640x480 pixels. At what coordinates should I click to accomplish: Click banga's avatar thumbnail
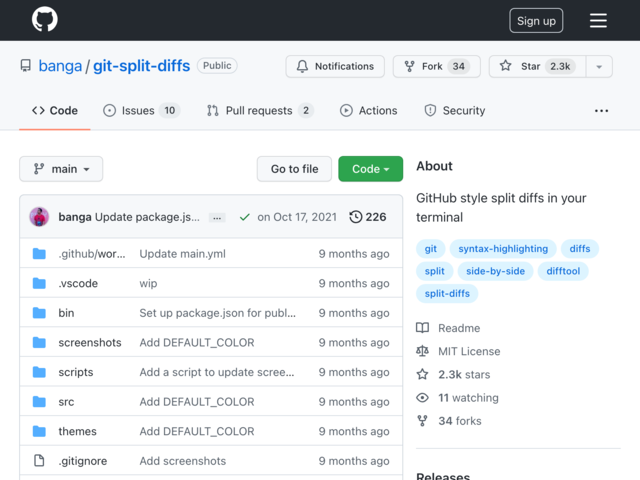pos(39,217)
